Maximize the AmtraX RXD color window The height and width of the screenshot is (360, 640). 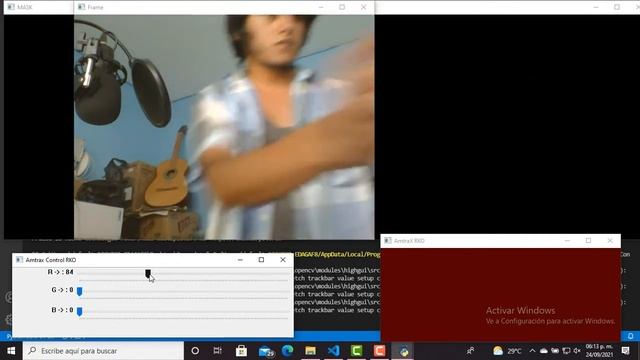coord(588,240)
